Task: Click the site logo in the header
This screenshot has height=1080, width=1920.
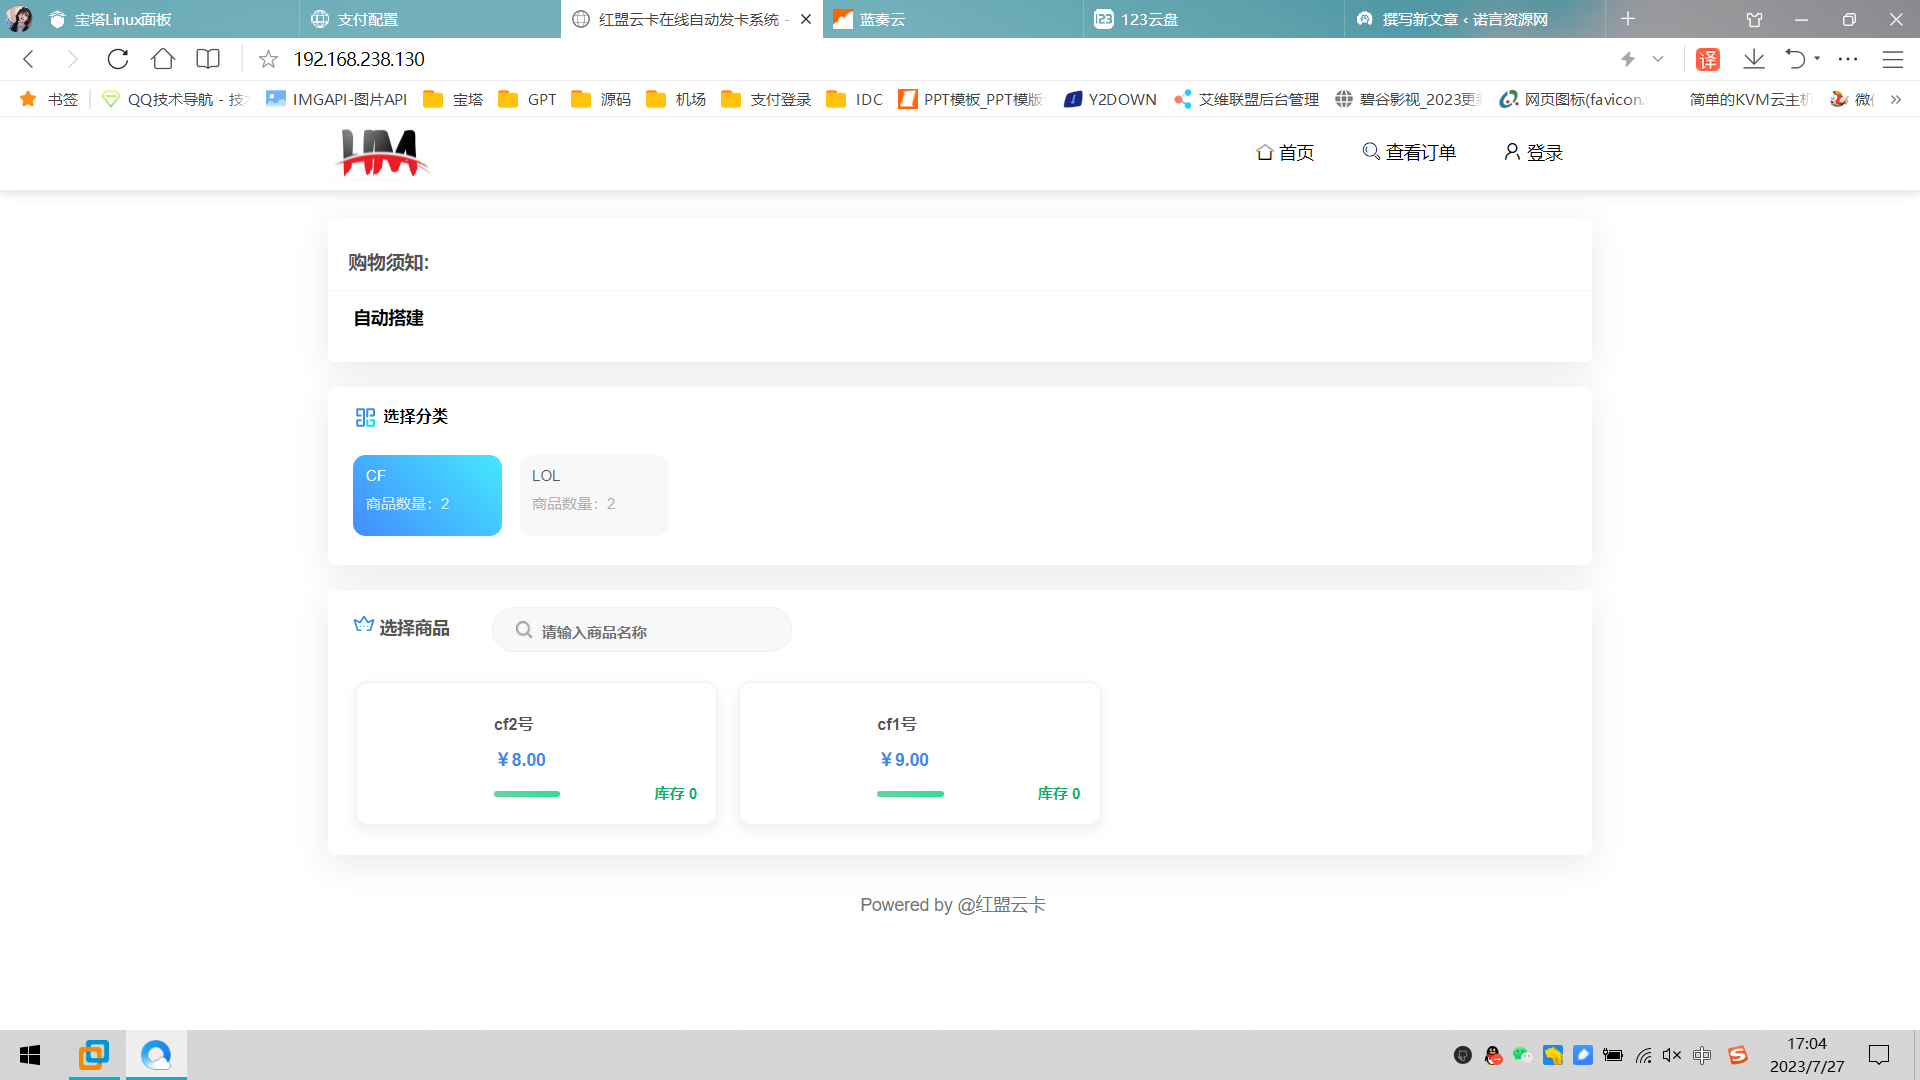Action: 383,152
